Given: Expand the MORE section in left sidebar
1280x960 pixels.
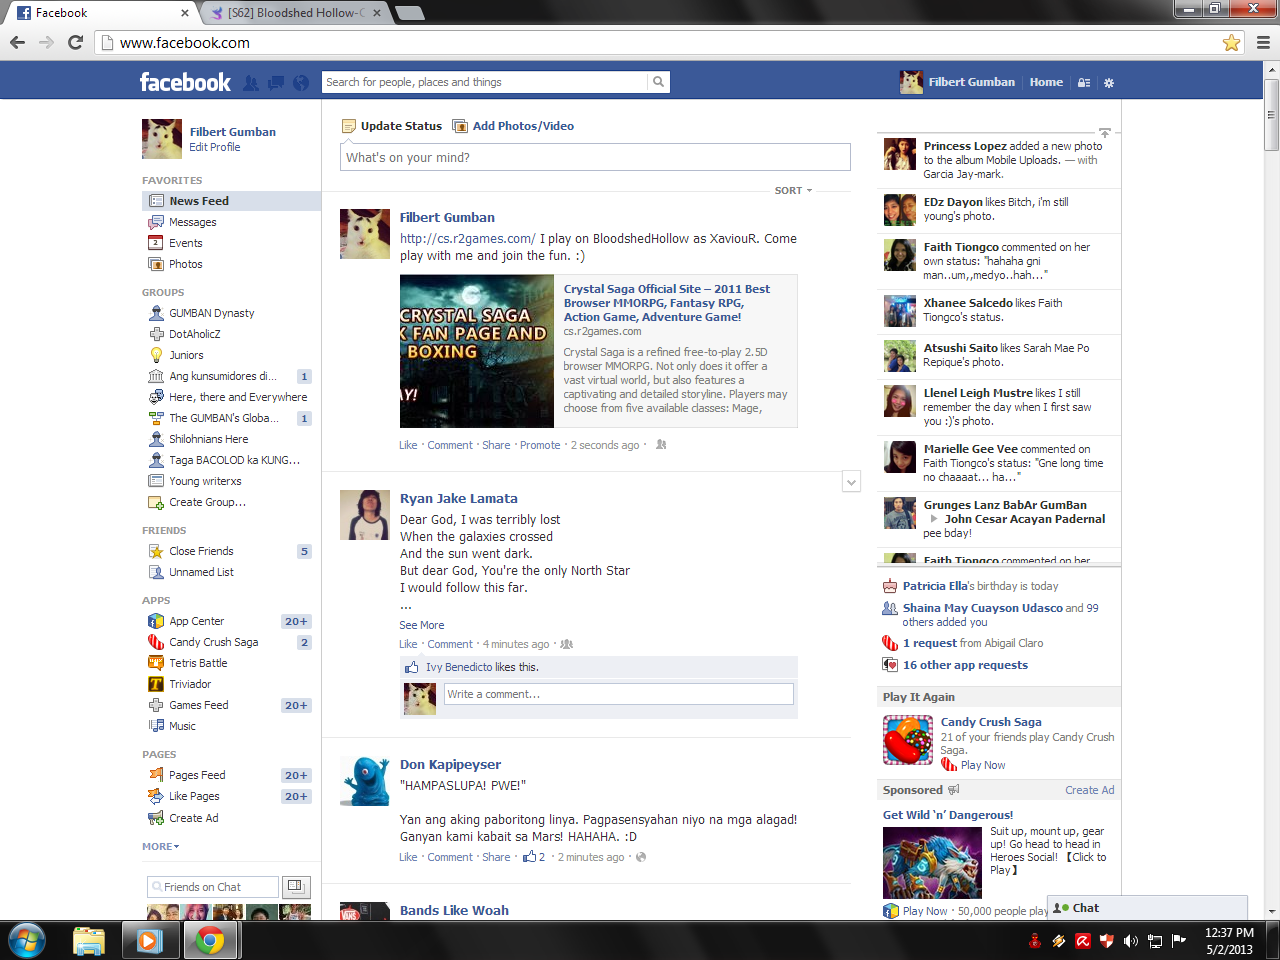Looking at the screenshot, I should click(x=160, y=846).
